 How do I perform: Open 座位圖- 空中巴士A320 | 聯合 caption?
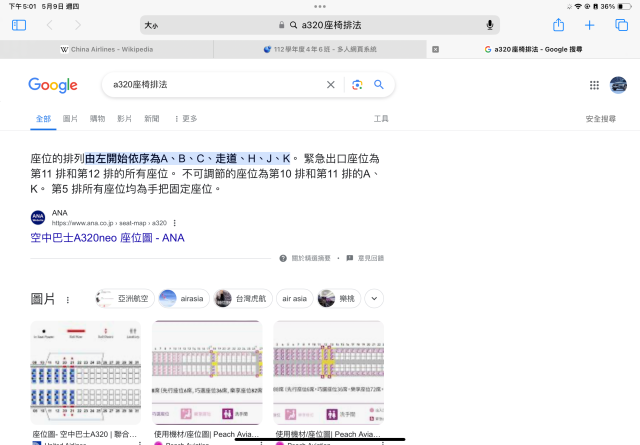point(84,434)
